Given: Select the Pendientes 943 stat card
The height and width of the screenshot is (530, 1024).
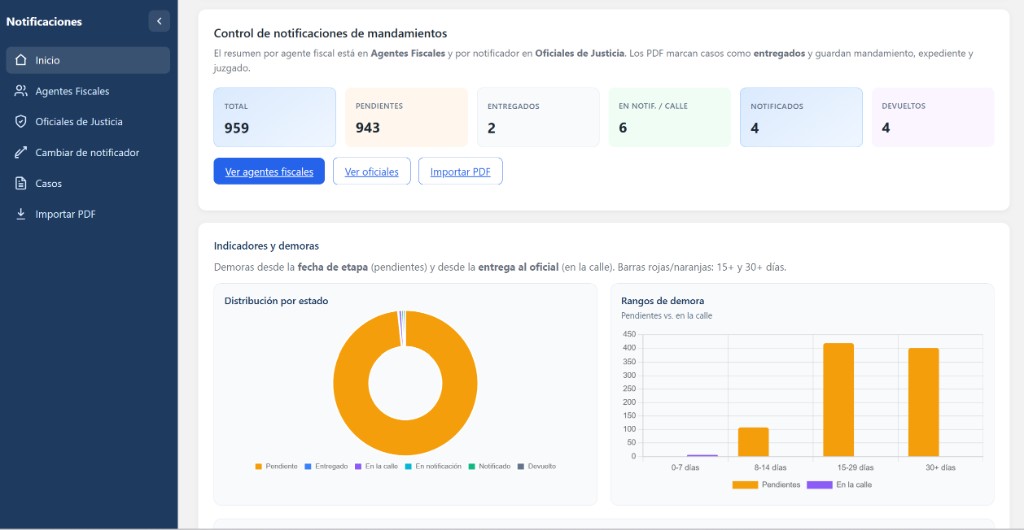Looking at the screenshot, I should [x=406, y=117].
